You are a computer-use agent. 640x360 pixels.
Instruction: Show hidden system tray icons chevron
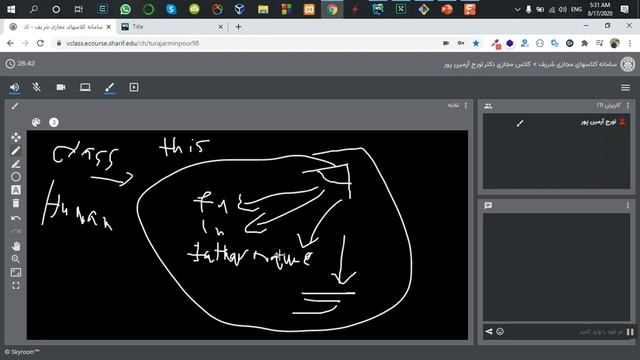pyautogui.click(x=517, y=9)
